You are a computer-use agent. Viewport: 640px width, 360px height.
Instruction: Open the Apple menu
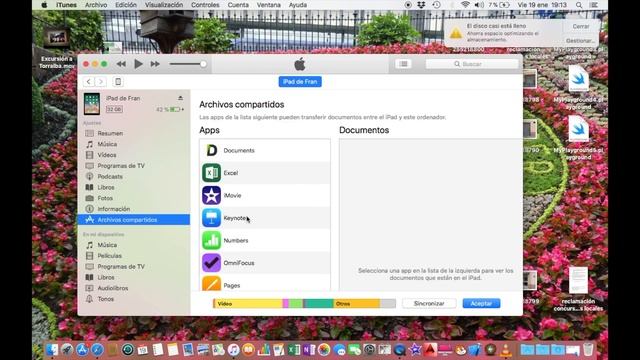point(44,5)
